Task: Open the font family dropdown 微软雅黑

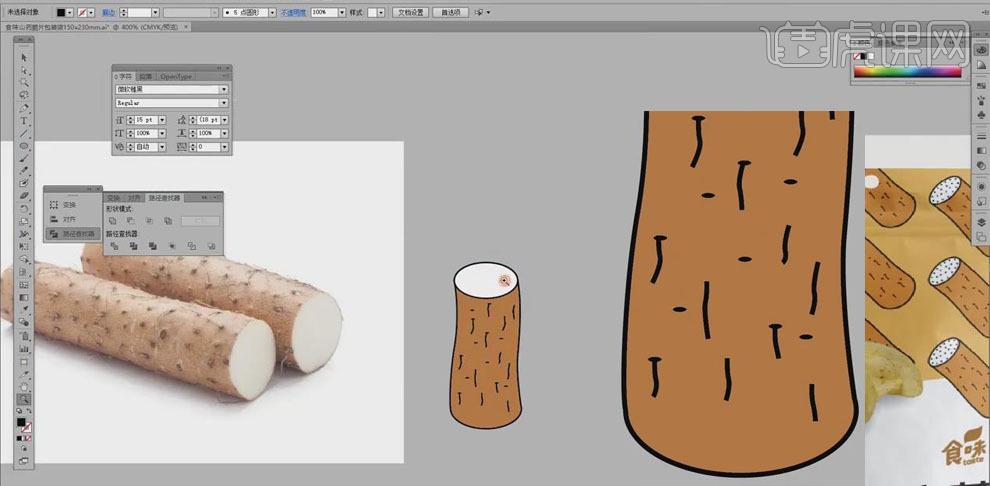Action: click(224, 89)
